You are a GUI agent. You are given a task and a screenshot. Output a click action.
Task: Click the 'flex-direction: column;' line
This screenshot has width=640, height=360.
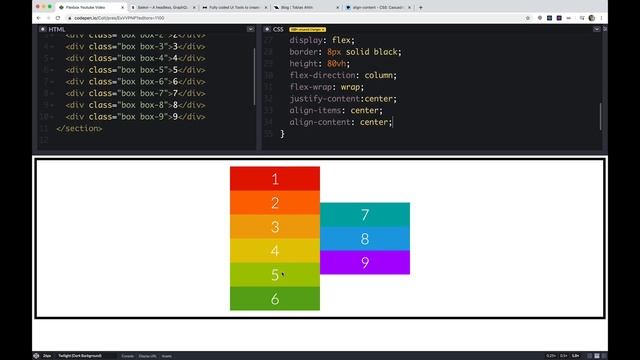tap(343, 76)
